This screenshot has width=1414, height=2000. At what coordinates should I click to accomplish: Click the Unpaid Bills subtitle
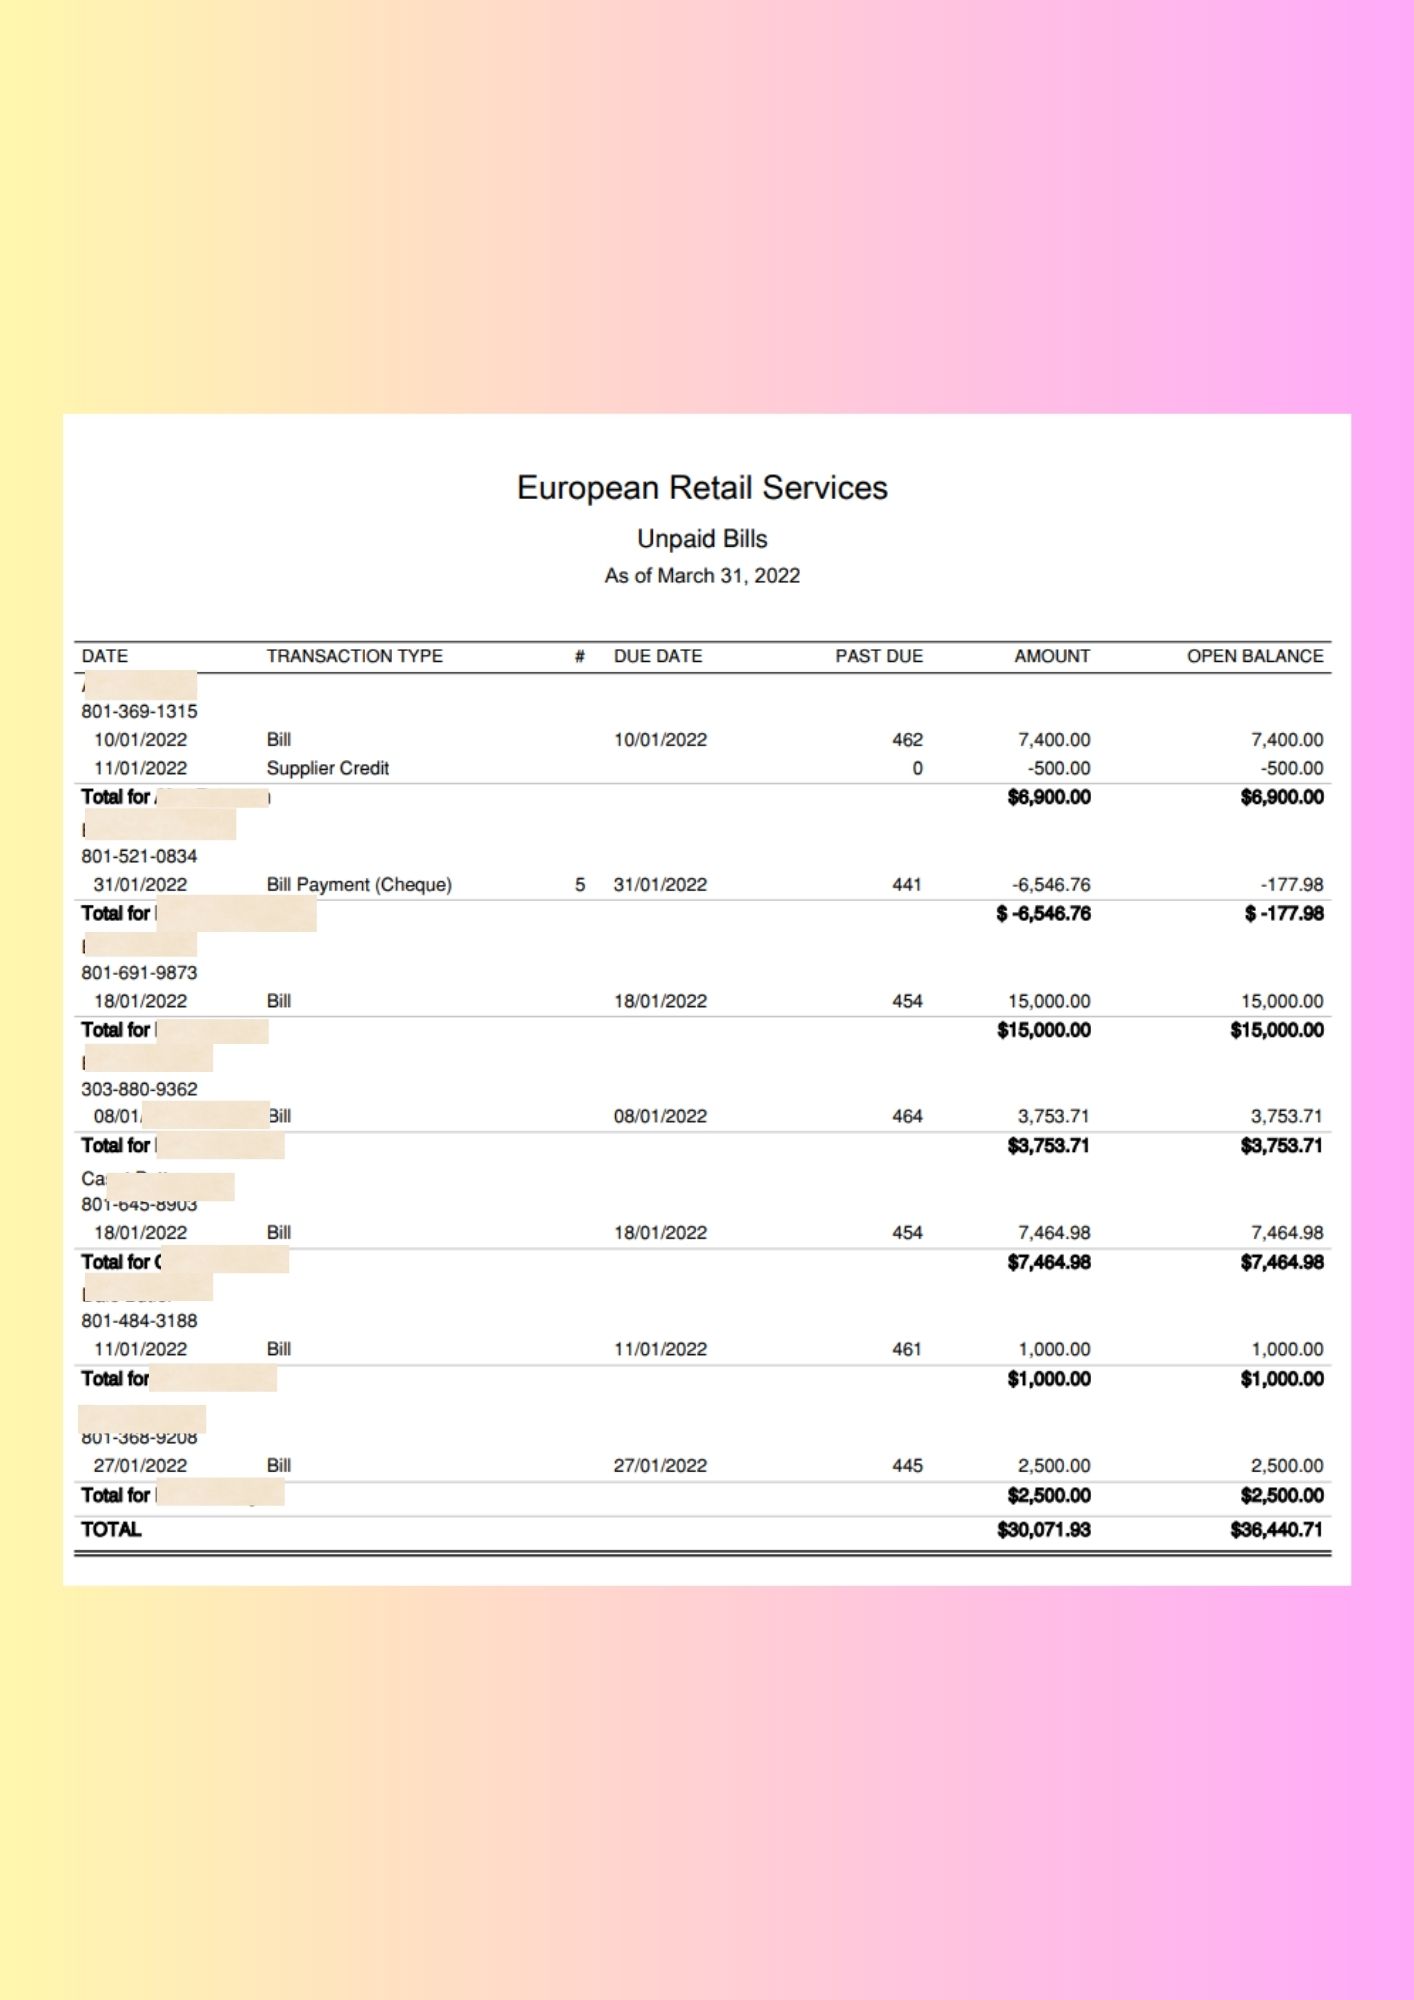702,539
